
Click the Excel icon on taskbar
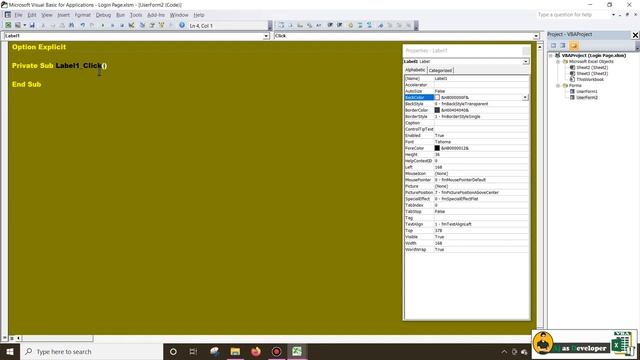(297, 351)
